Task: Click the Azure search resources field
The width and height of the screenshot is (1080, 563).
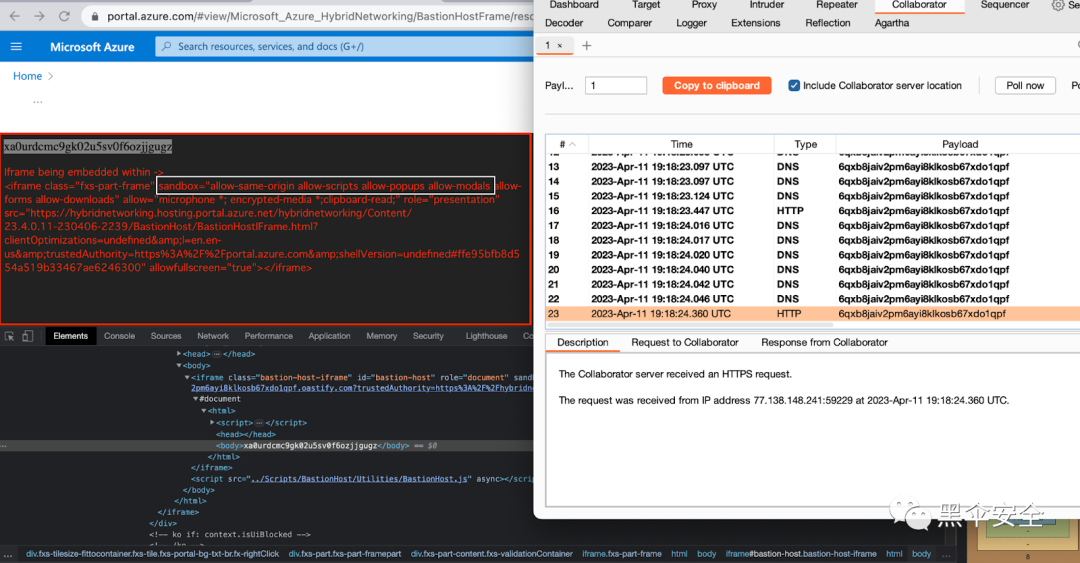Action: [344, 46]
